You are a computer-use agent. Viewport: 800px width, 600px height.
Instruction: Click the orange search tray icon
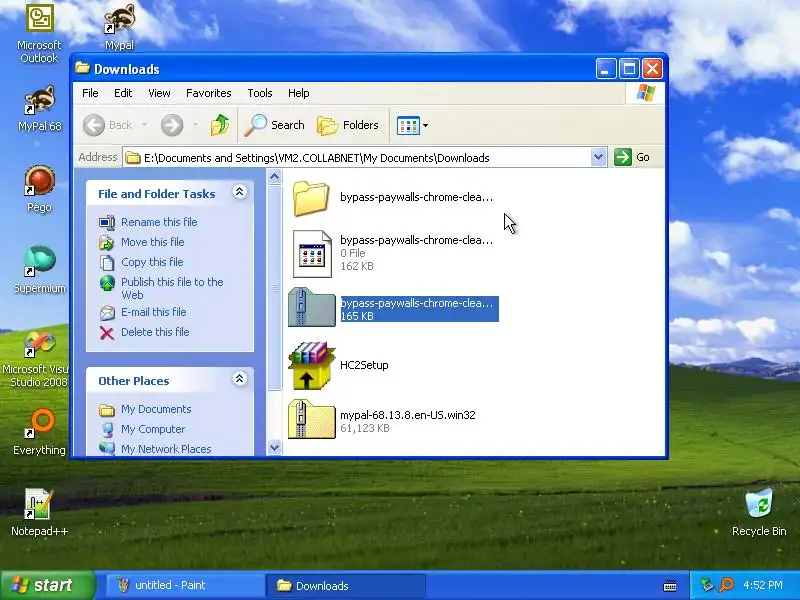[x=727, y=585]
